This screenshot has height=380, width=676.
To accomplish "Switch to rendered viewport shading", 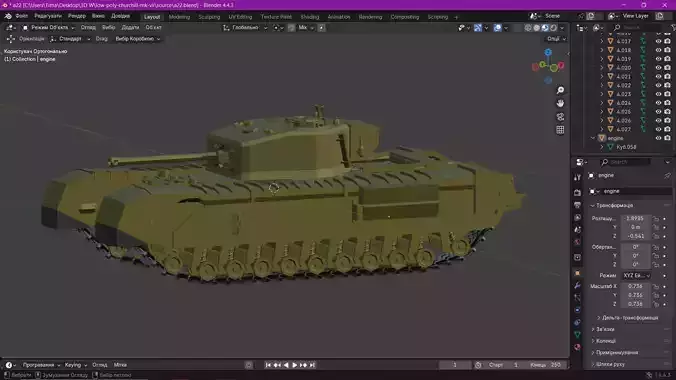I will coord(554,28).
